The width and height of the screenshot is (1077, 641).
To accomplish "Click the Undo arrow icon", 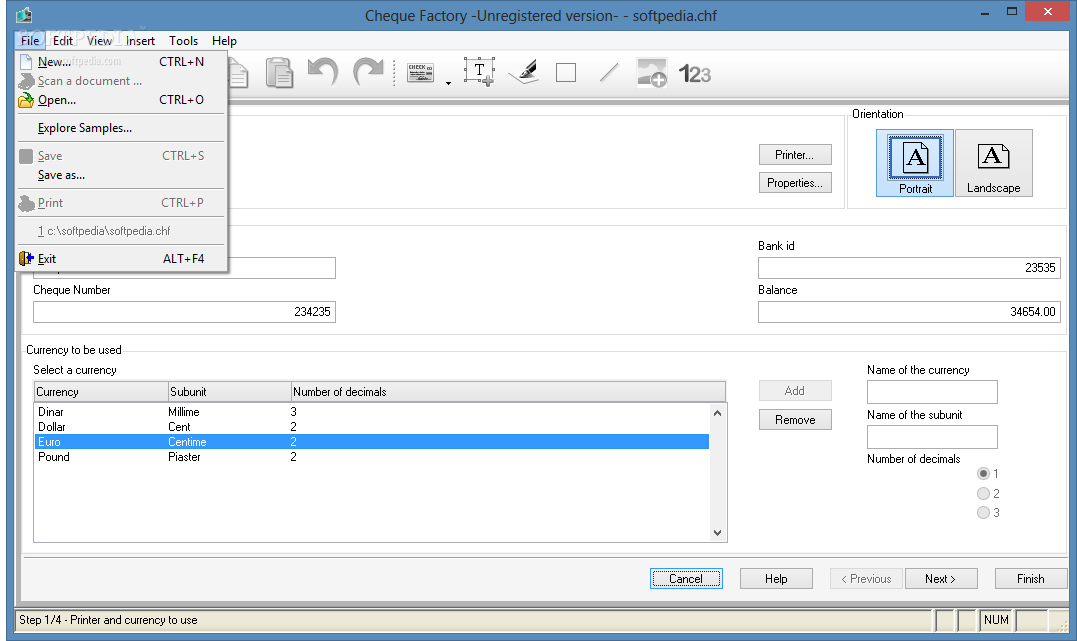I will point(323,71).
